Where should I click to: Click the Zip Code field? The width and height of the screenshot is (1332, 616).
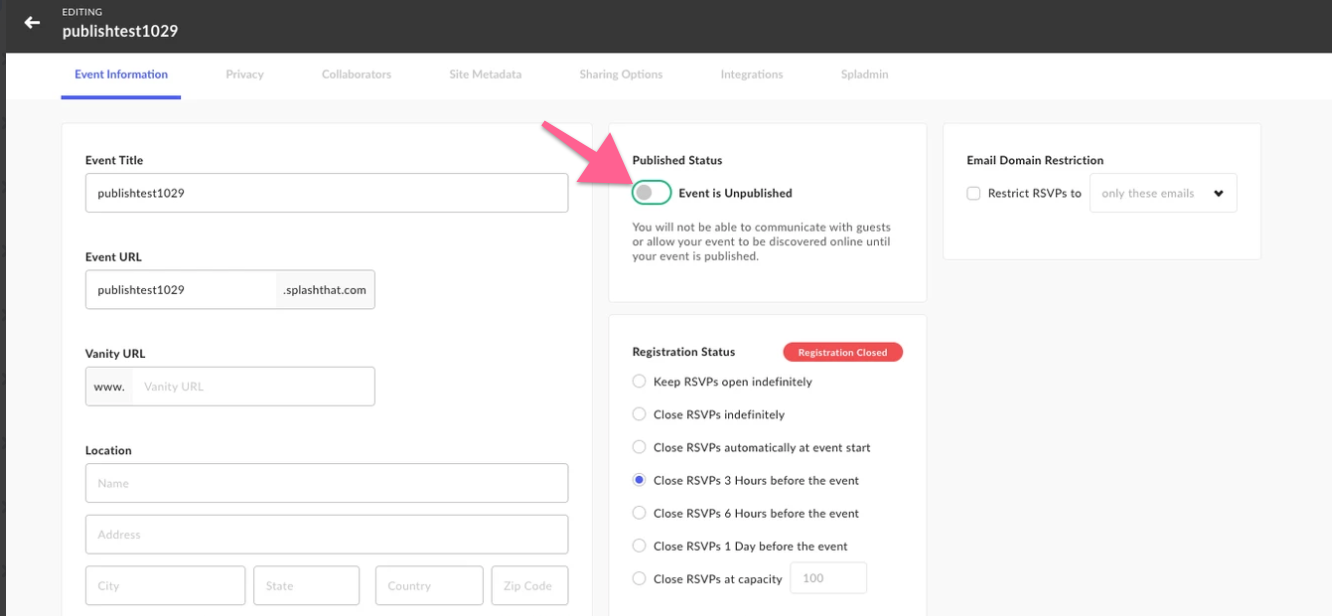(530, 586)
